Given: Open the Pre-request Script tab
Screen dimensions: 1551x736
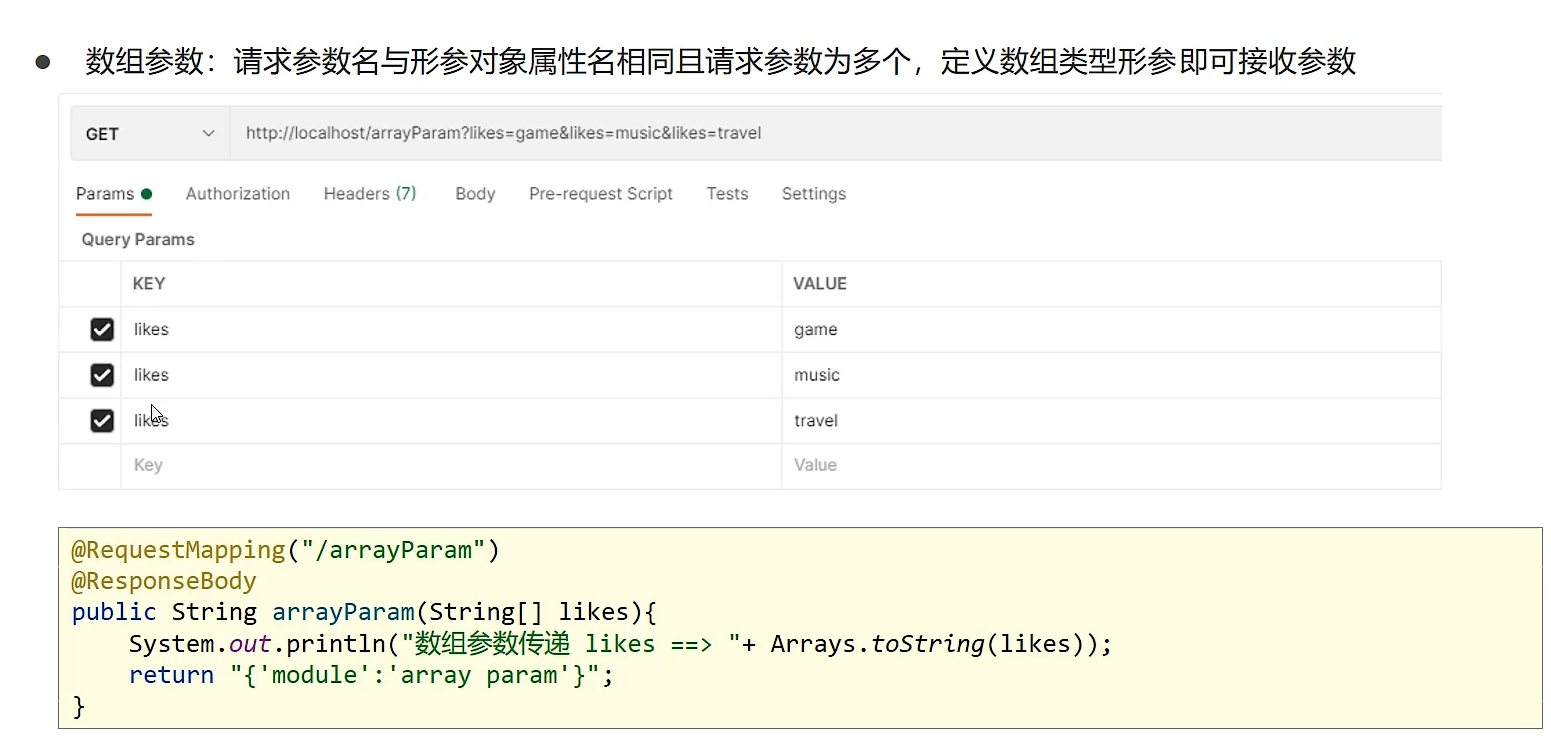Looking at the screenshot, I should 601,194.
